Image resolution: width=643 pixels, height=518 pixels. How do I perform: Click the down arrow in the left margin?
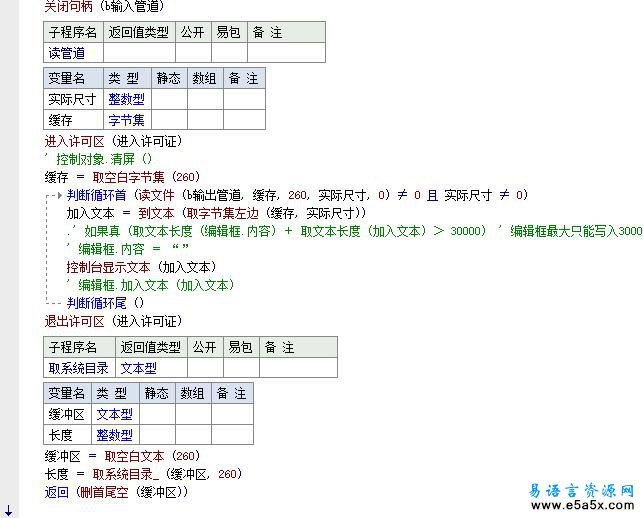click(9, 511)
